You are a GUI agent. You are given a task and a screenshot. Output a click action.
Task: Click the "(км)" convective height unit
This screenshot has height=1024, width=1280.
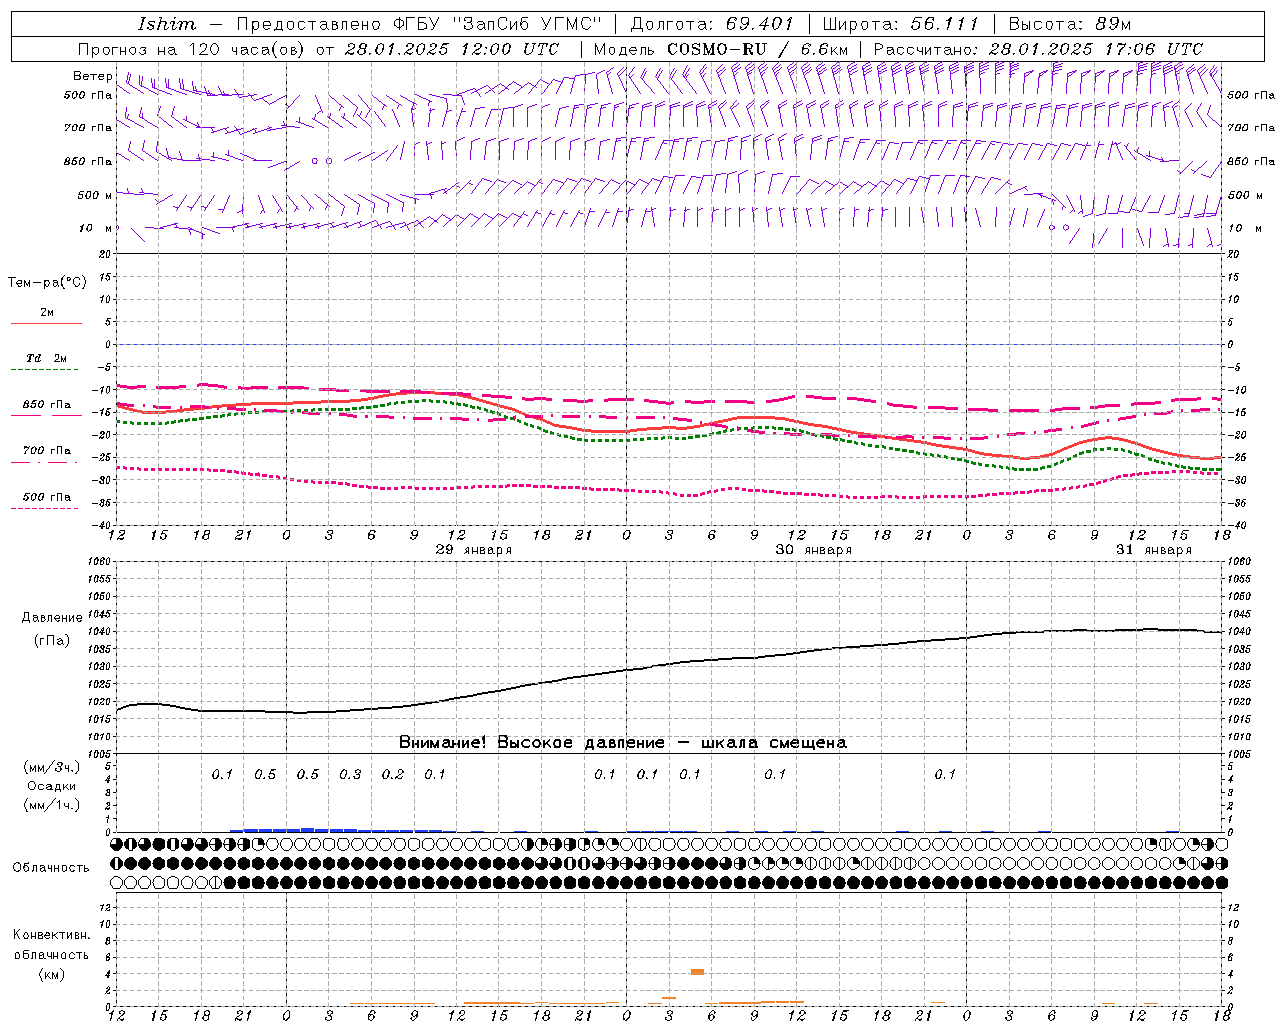click(52, 974)
